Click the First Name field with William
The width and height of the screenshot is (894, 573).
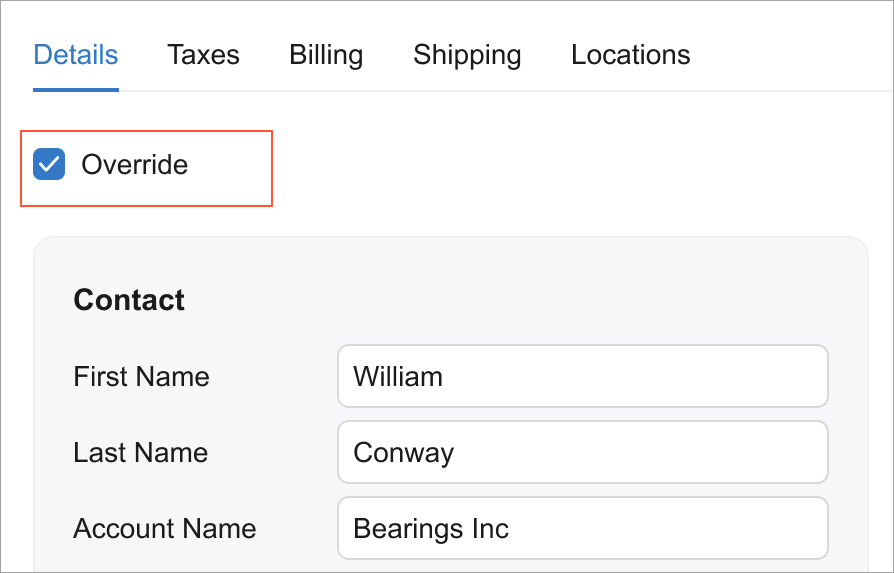click(582, 376)
